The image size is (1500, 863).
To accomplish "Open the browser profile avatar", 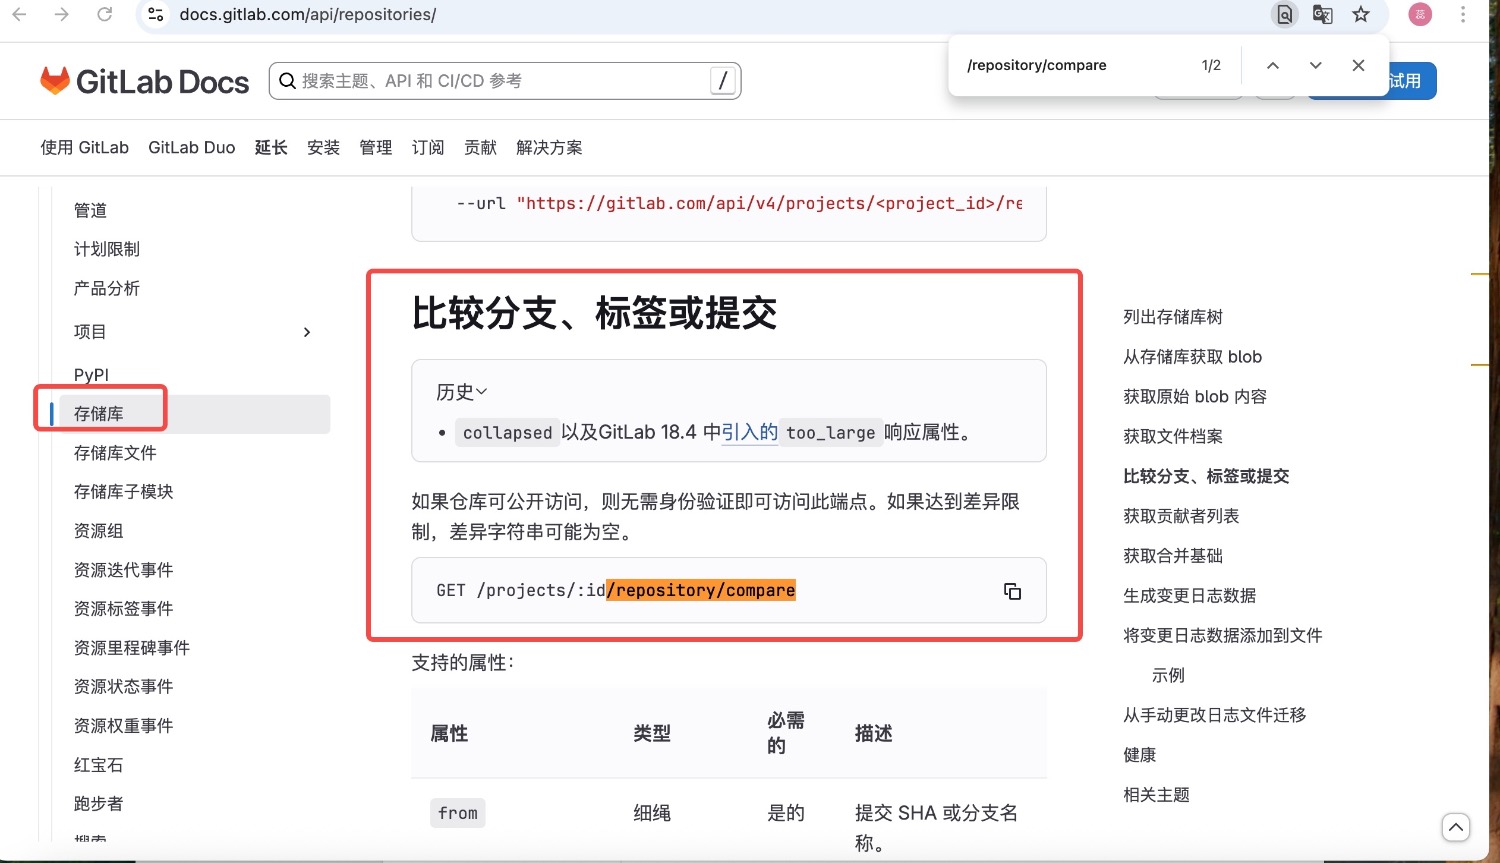I will coord(1420,14).
